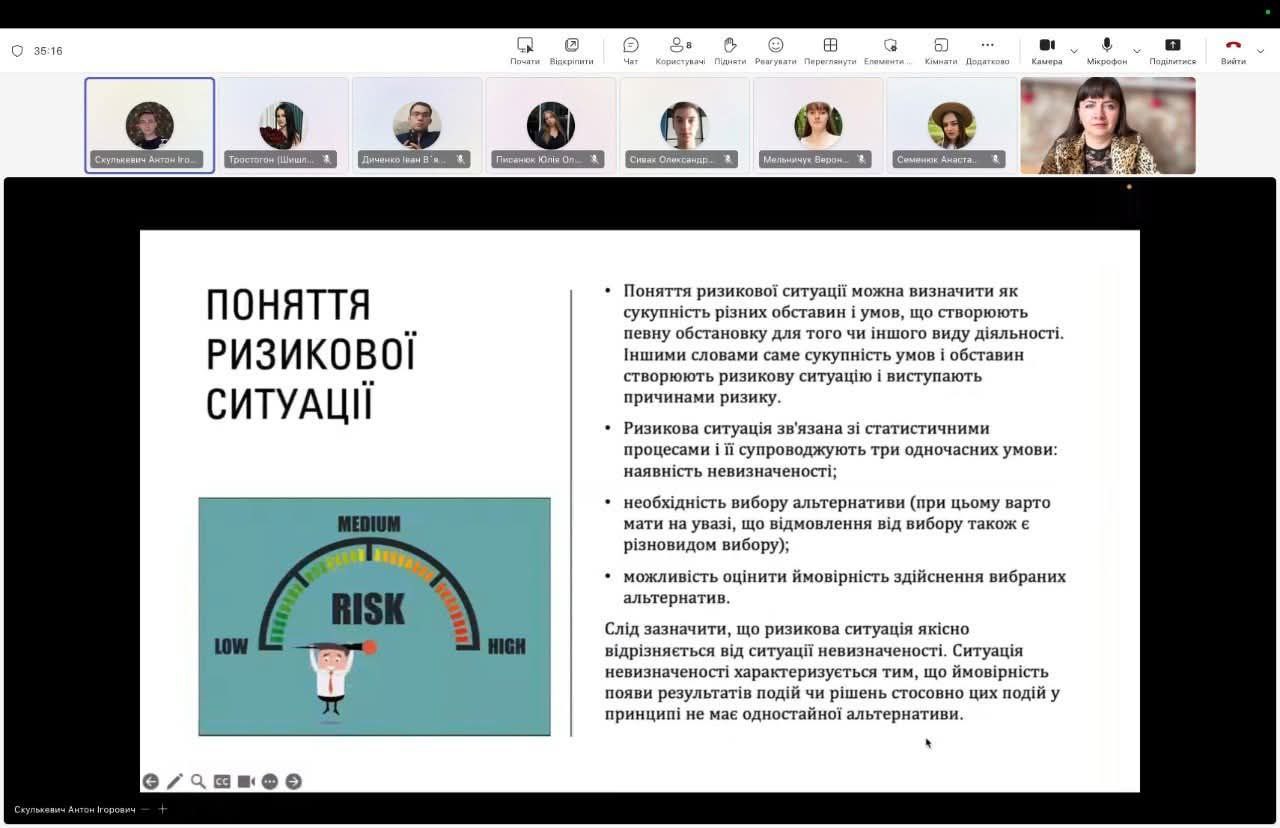Toggle the Камера camera on or off
This screenshot has width=1280, height=828.
click(x=1046, y=50)
